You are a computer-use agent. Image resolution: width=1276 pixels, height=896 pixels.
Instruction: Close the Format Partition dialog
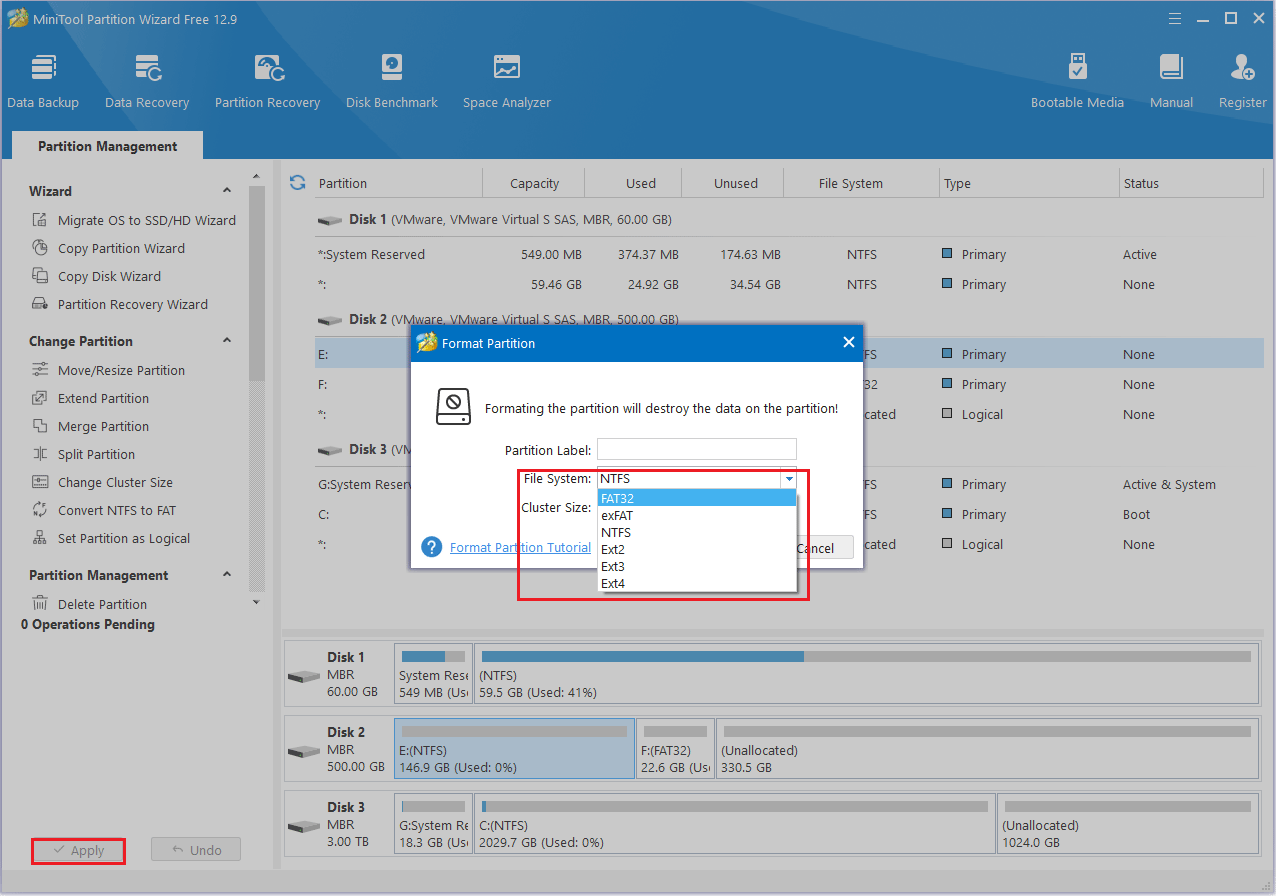pyautogui.click(x=849, y=342)
